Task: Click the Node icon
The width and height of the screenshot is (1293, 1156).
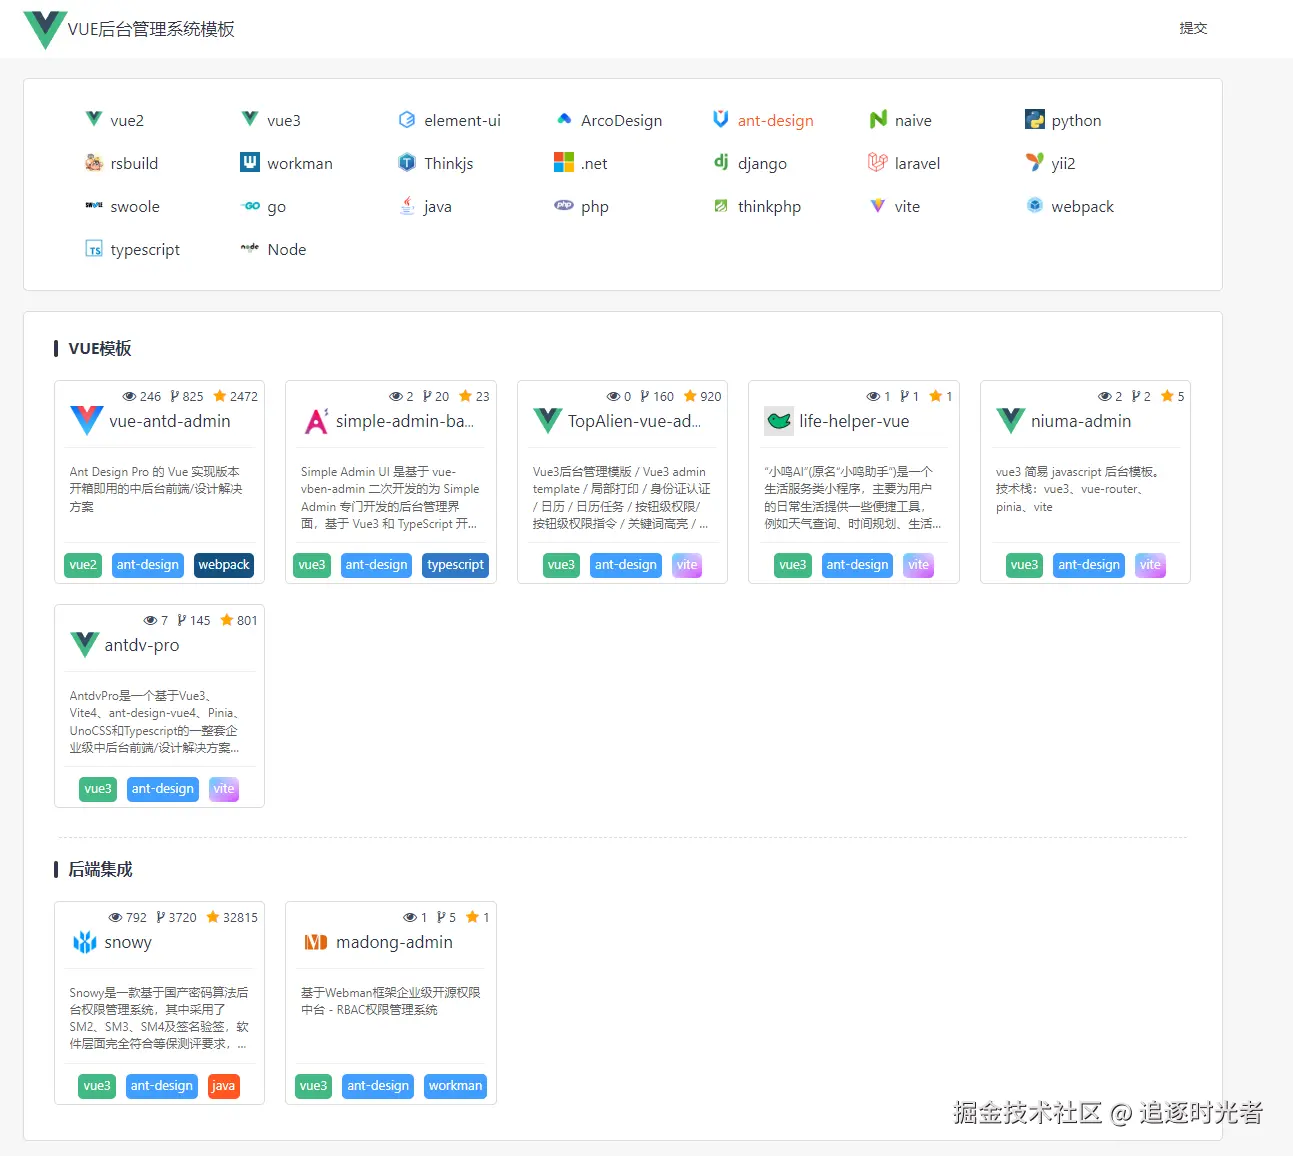Action: pos(250,247)
